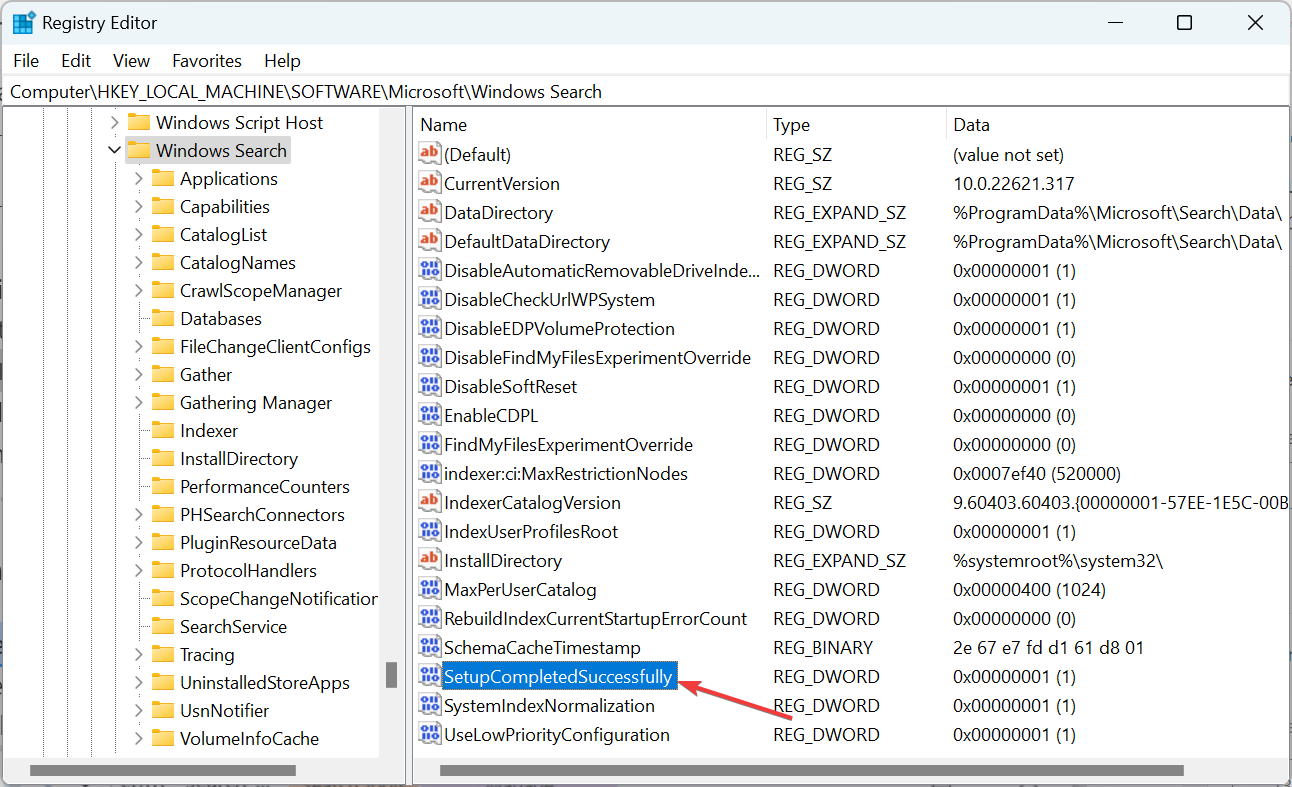Click the Databases folder icon
1292x787 pixels.
(x=163, y=318)
